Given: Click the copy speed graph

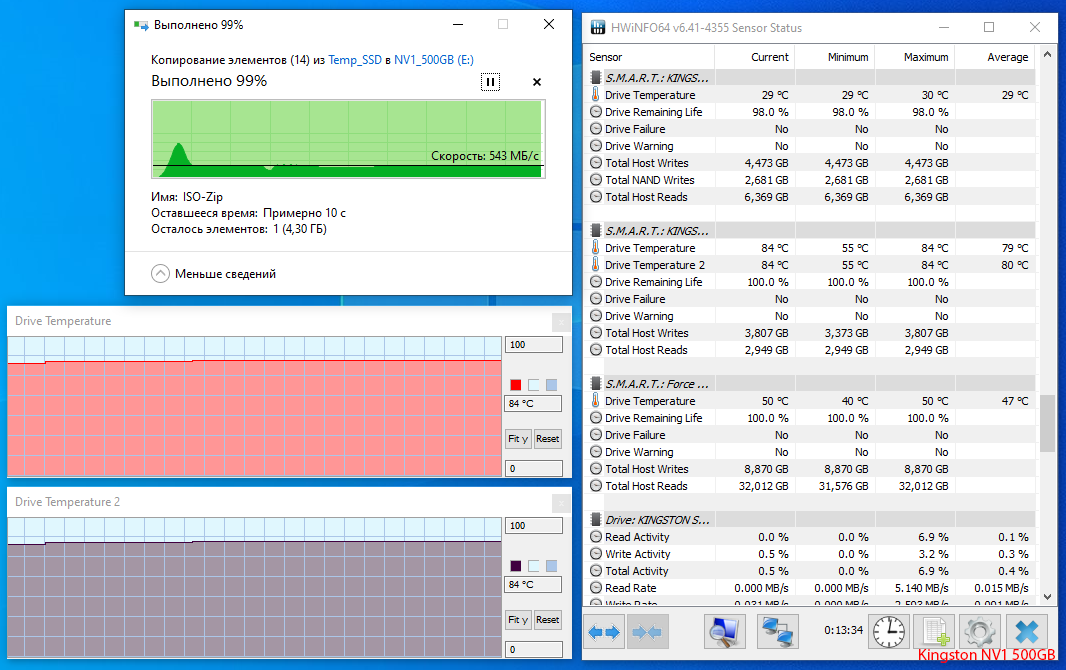Looking at the screenshot, I should [348, 139].
